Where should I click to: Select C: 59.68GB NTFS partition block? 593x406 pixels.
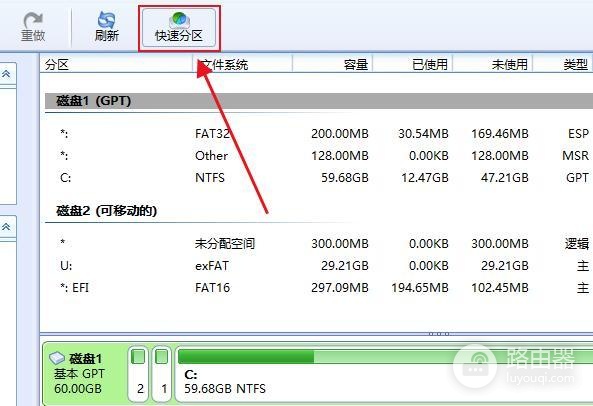click(x=384, y=373)
